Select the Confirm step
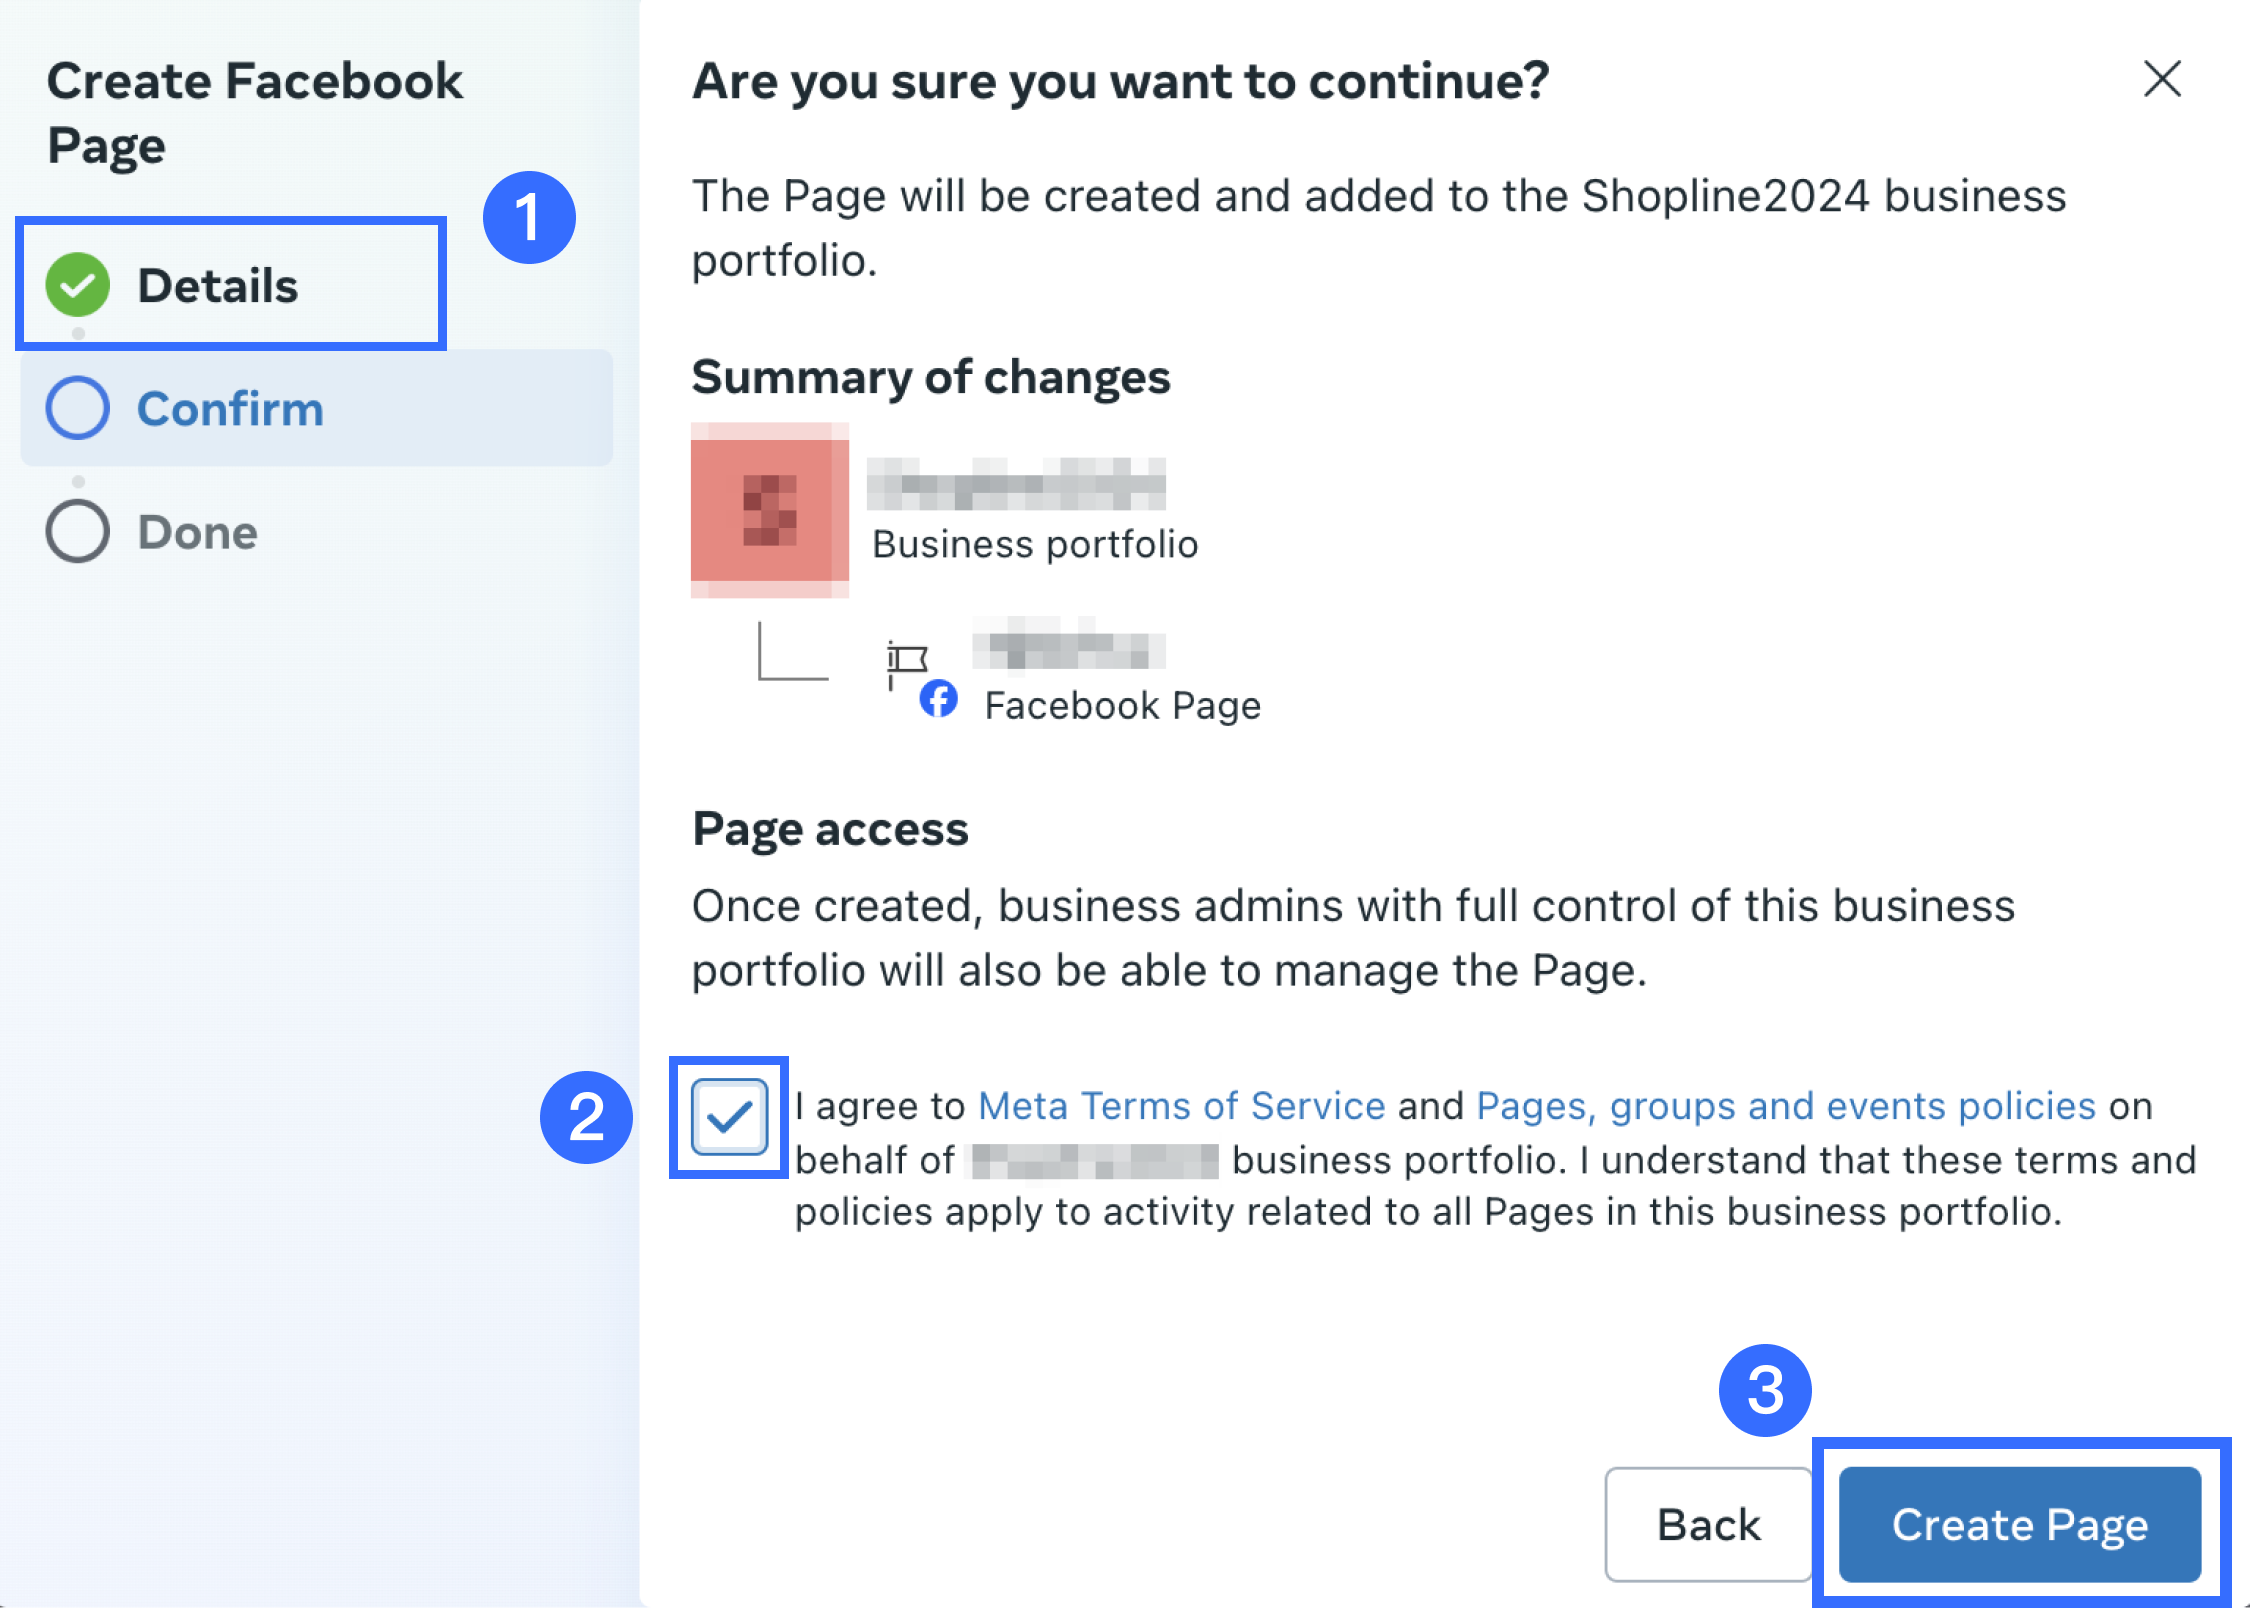This screenshot has height=1608, width=2250. pos(230,409)
